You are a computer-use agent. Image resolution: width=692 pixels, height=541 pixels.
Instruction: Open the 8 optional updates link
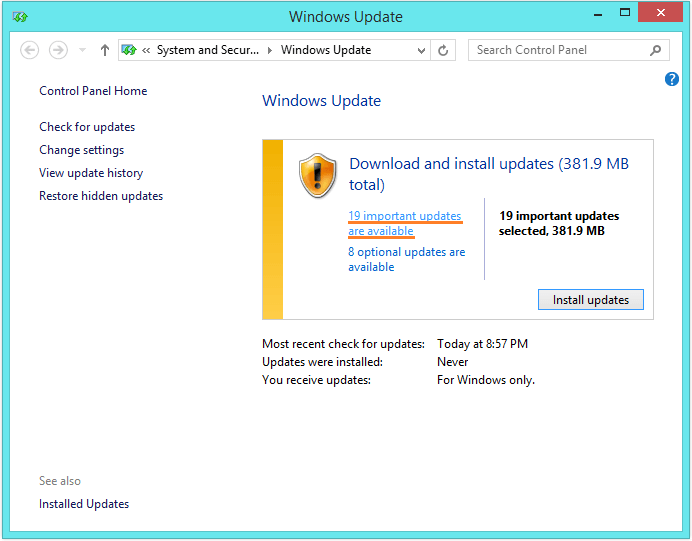[406, 259]
